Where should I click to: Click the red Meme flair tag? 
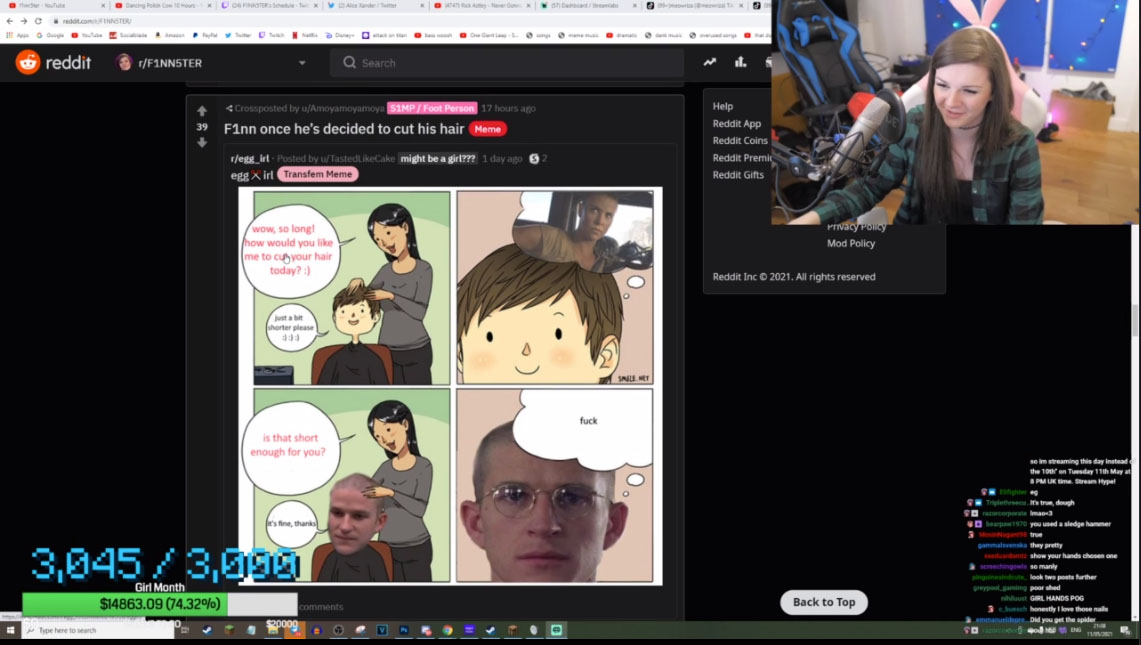click(488, 129)
